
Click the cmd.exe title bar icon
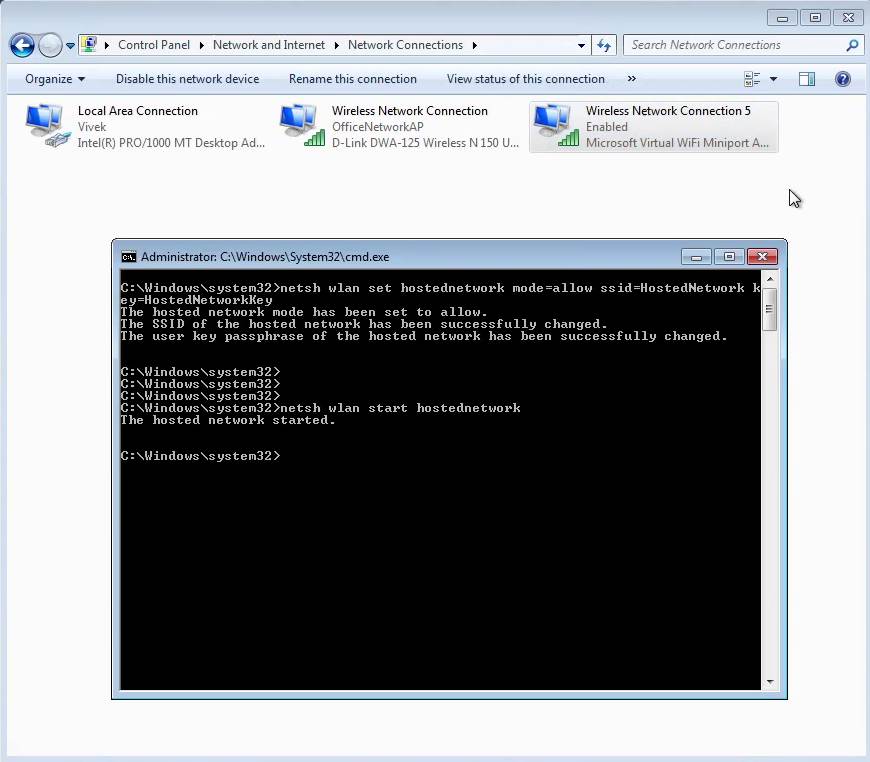[x=128, y=257]
